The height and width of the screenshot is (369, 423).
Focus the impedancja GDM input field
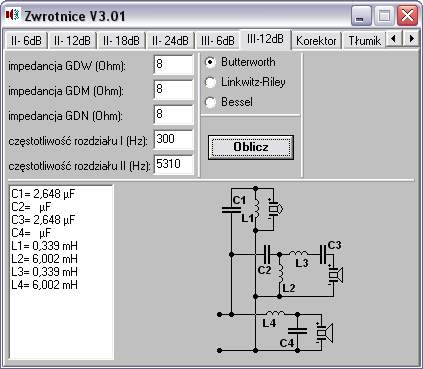(x=173, y=90)
